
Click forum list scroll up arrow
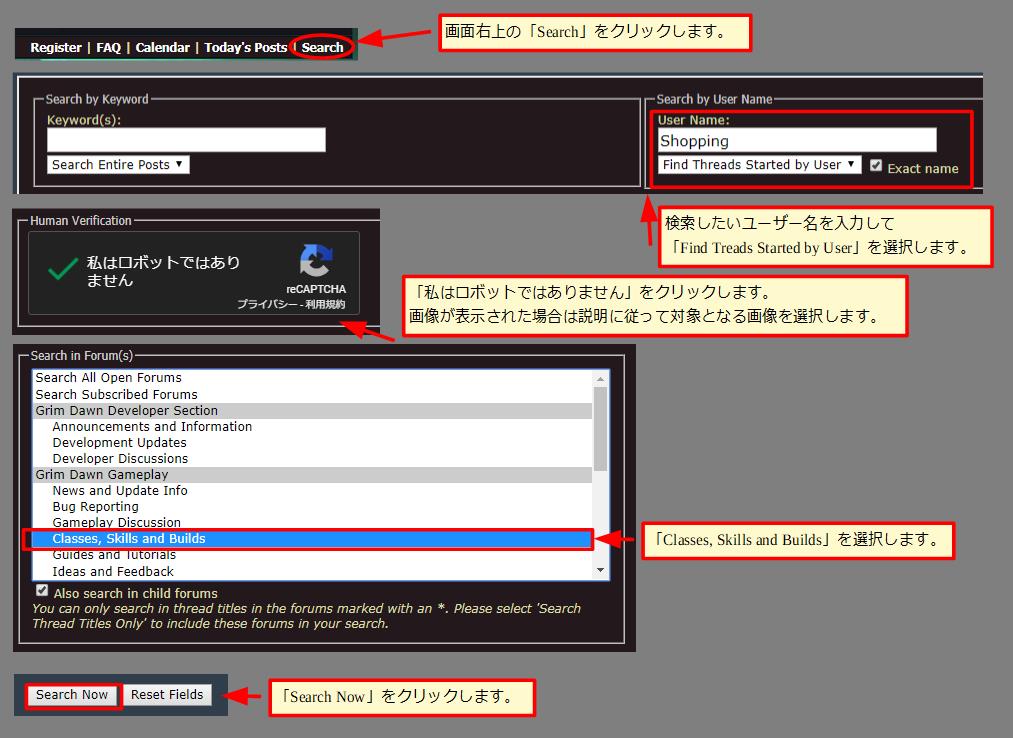(x=601, y=379)
